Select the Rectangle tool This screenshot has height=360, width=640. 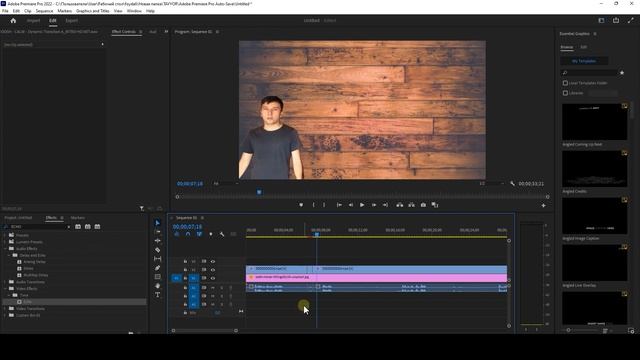point(158,277)
